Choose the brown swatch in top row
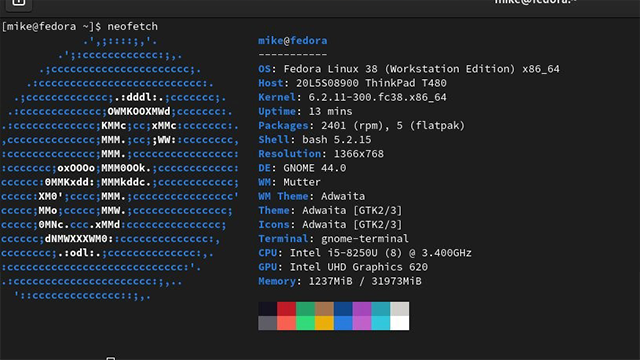The width and height of the screenshot is (640, 360). coord(324,309)
